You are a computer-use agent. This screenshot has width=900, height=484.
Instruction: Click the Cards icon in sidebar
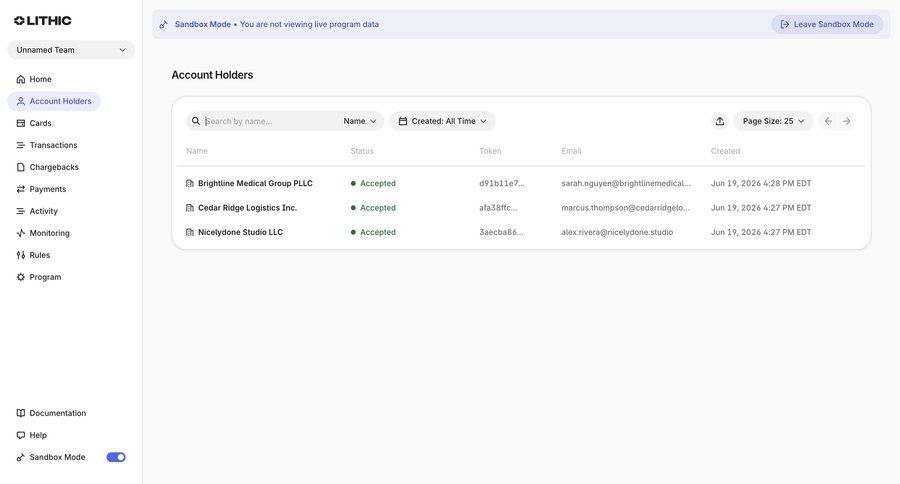coord(21,123)
